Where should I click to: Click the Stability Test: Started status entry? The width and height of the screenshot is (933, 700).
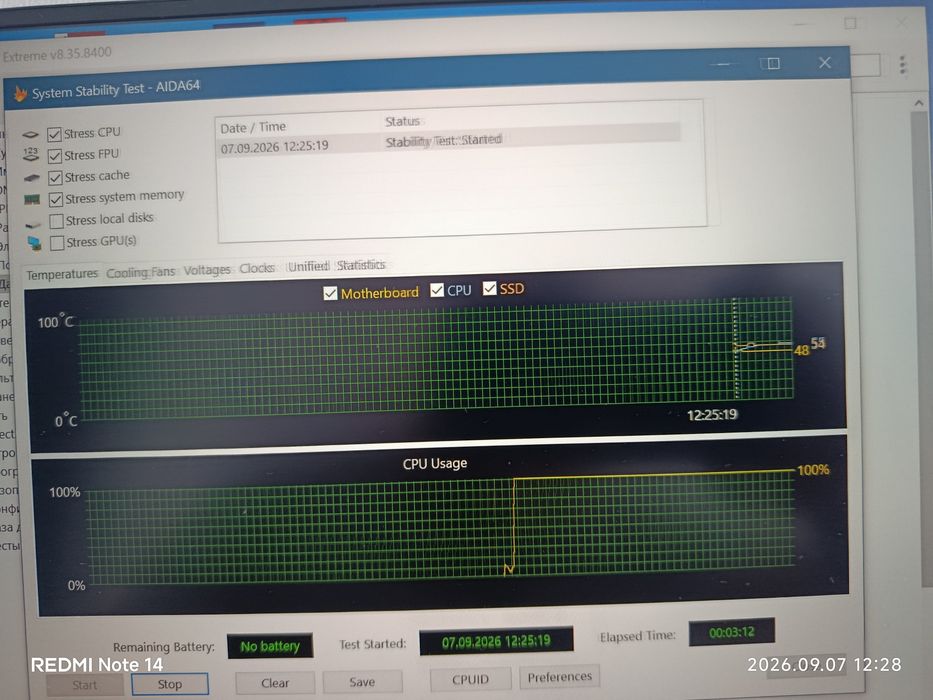click(x=443, y=141)
